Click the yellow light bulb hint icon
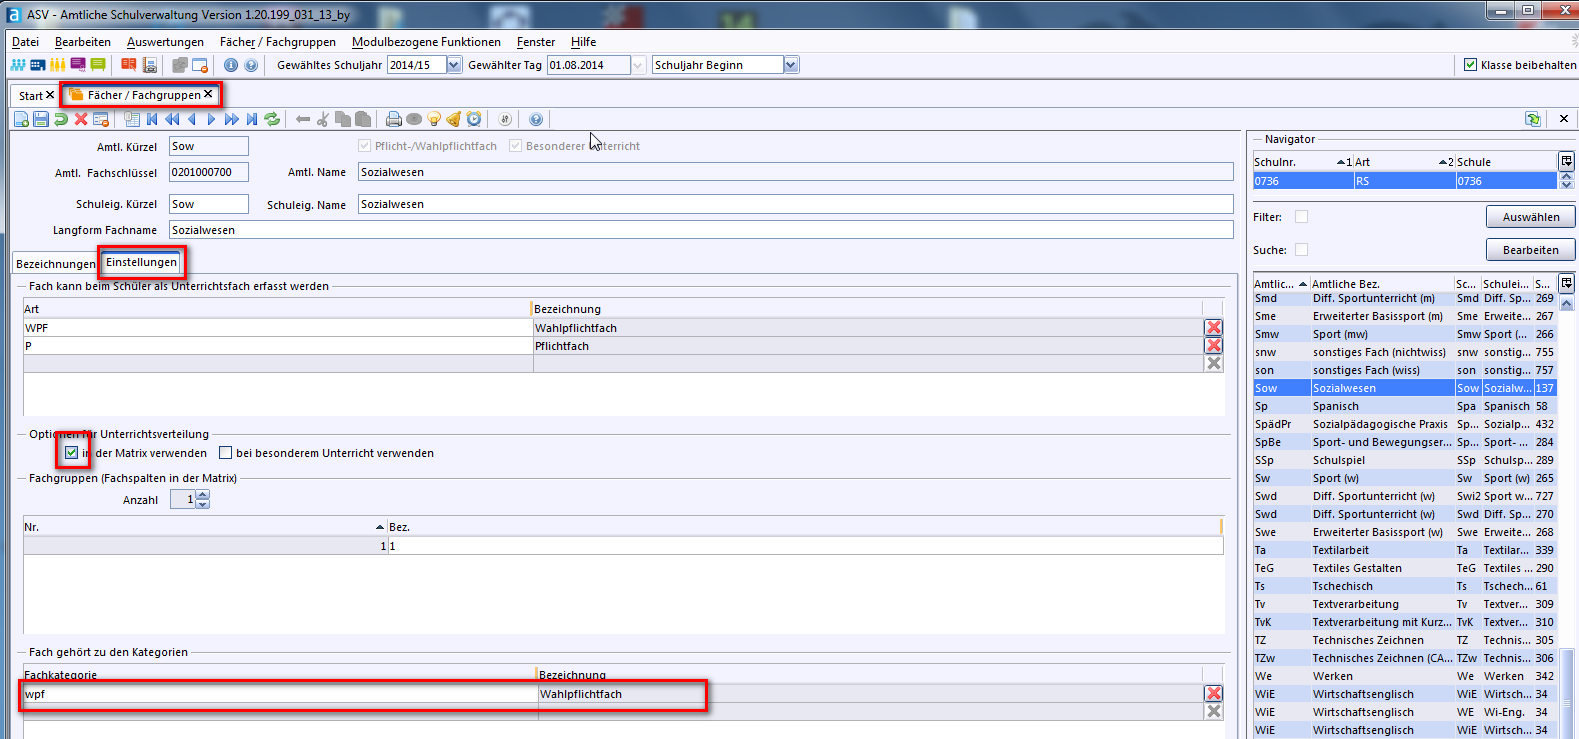Image resolution: width=1579 pixels, height=739 pixels. click(434, 119)
